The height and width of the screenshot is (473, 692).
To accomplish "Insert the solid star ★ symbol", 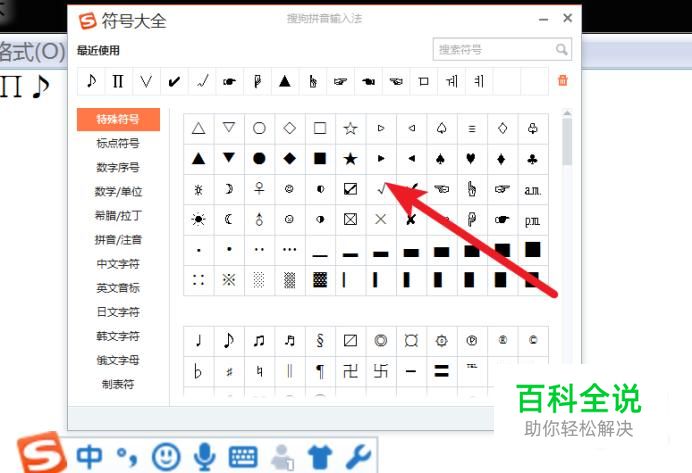I will pyautogui.click(x=350, y=159).
